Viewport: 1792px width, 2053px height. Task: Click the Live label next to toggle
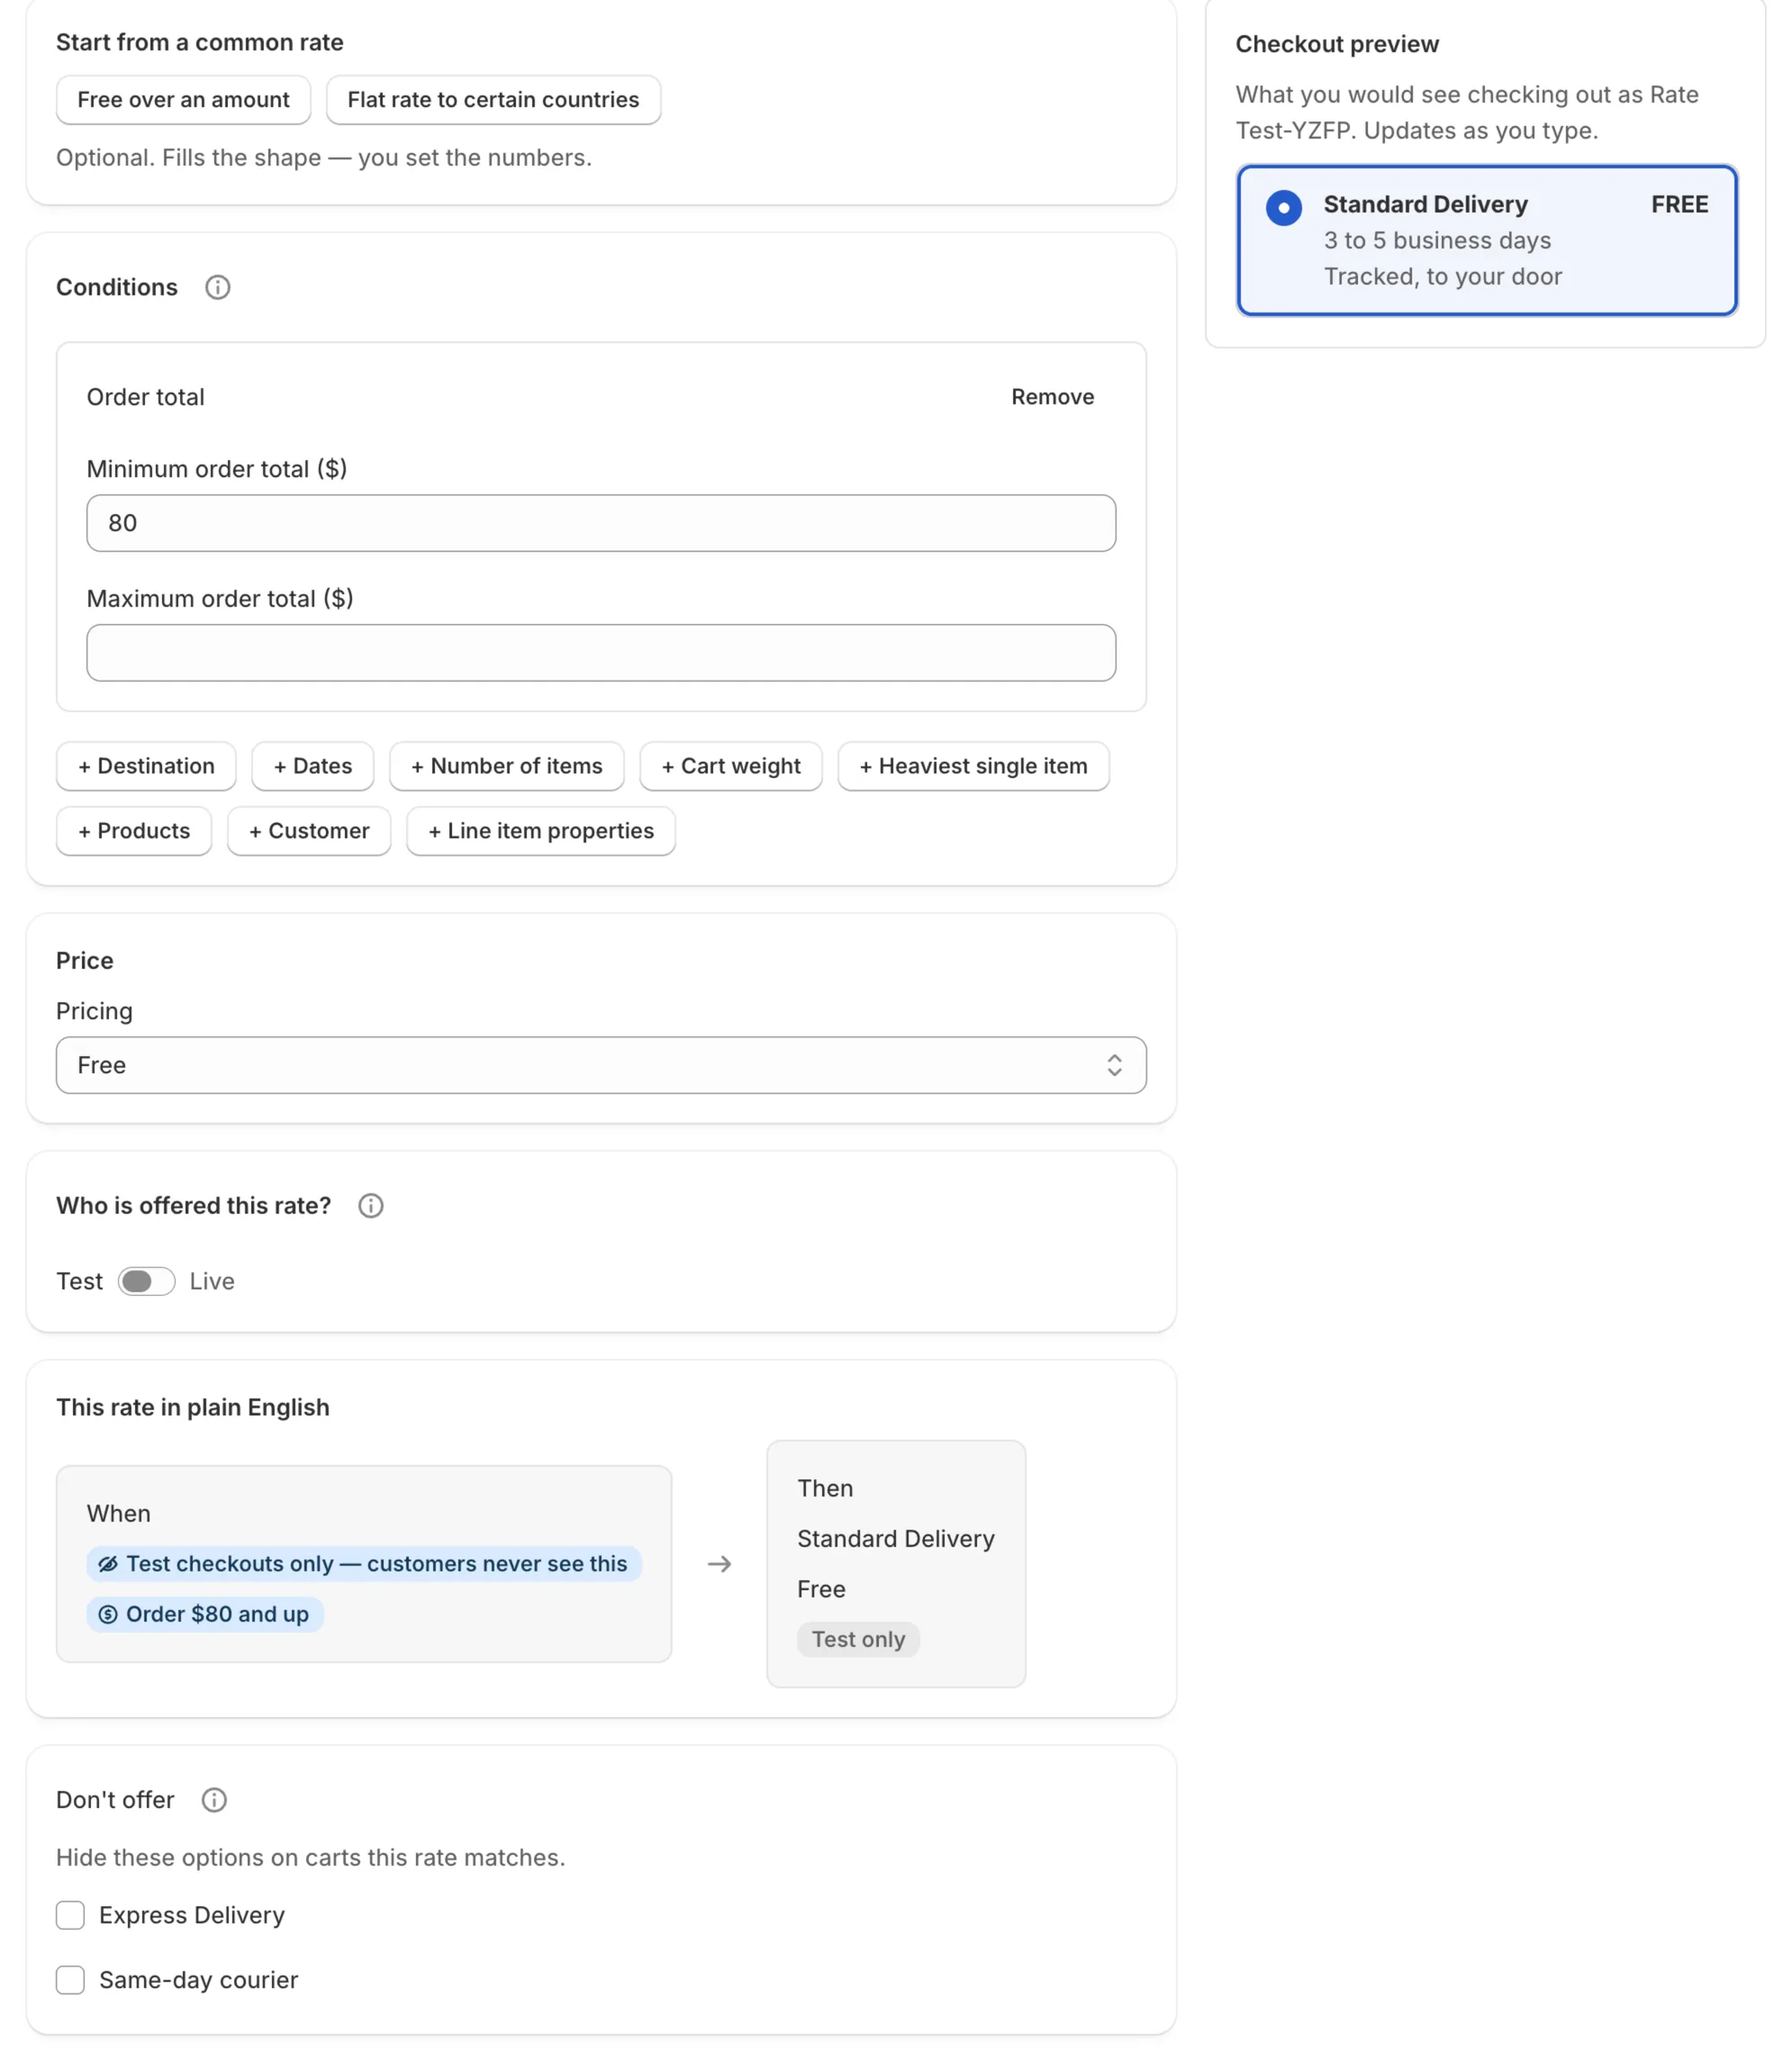(x=212, y=1282)
